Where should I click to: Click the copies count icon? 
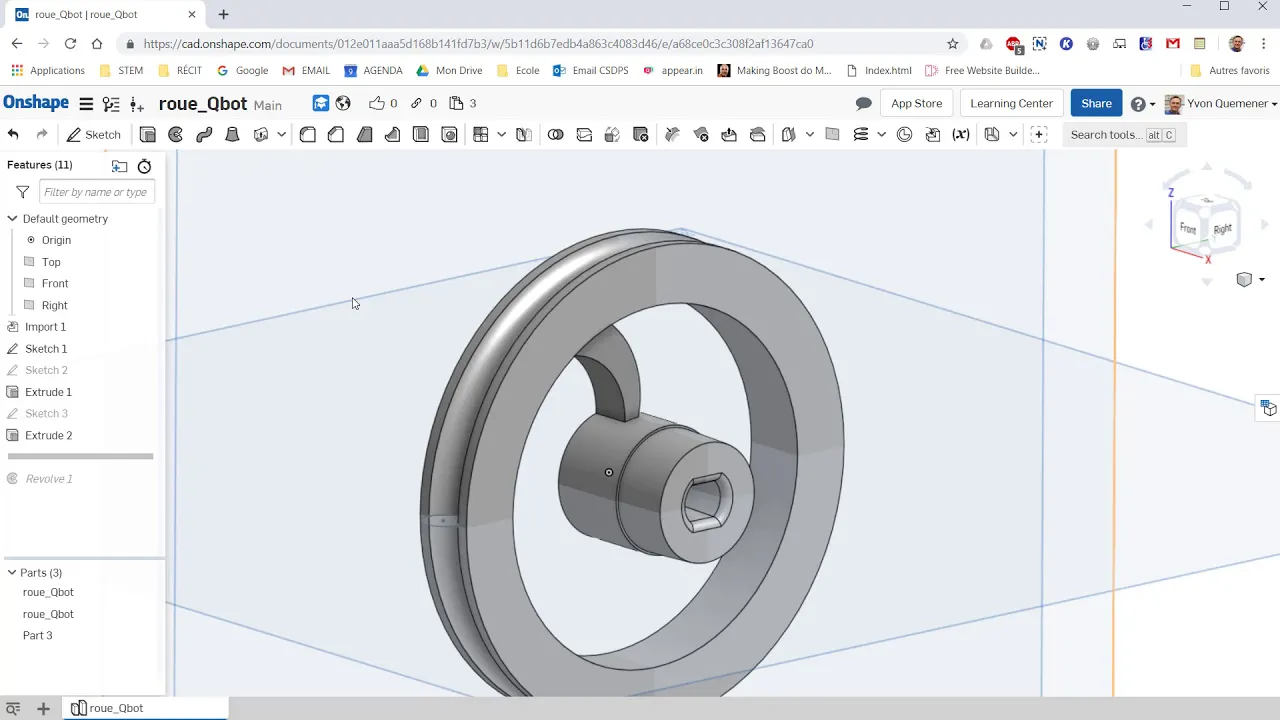[456, 103]
